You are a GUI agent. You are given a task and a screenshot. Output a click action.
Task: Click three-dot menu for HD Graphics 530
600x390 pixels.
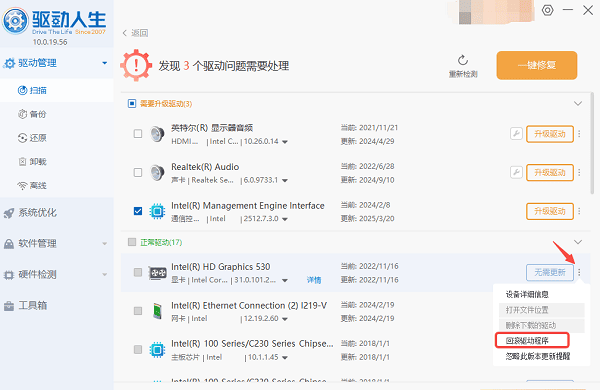[579, 272]
